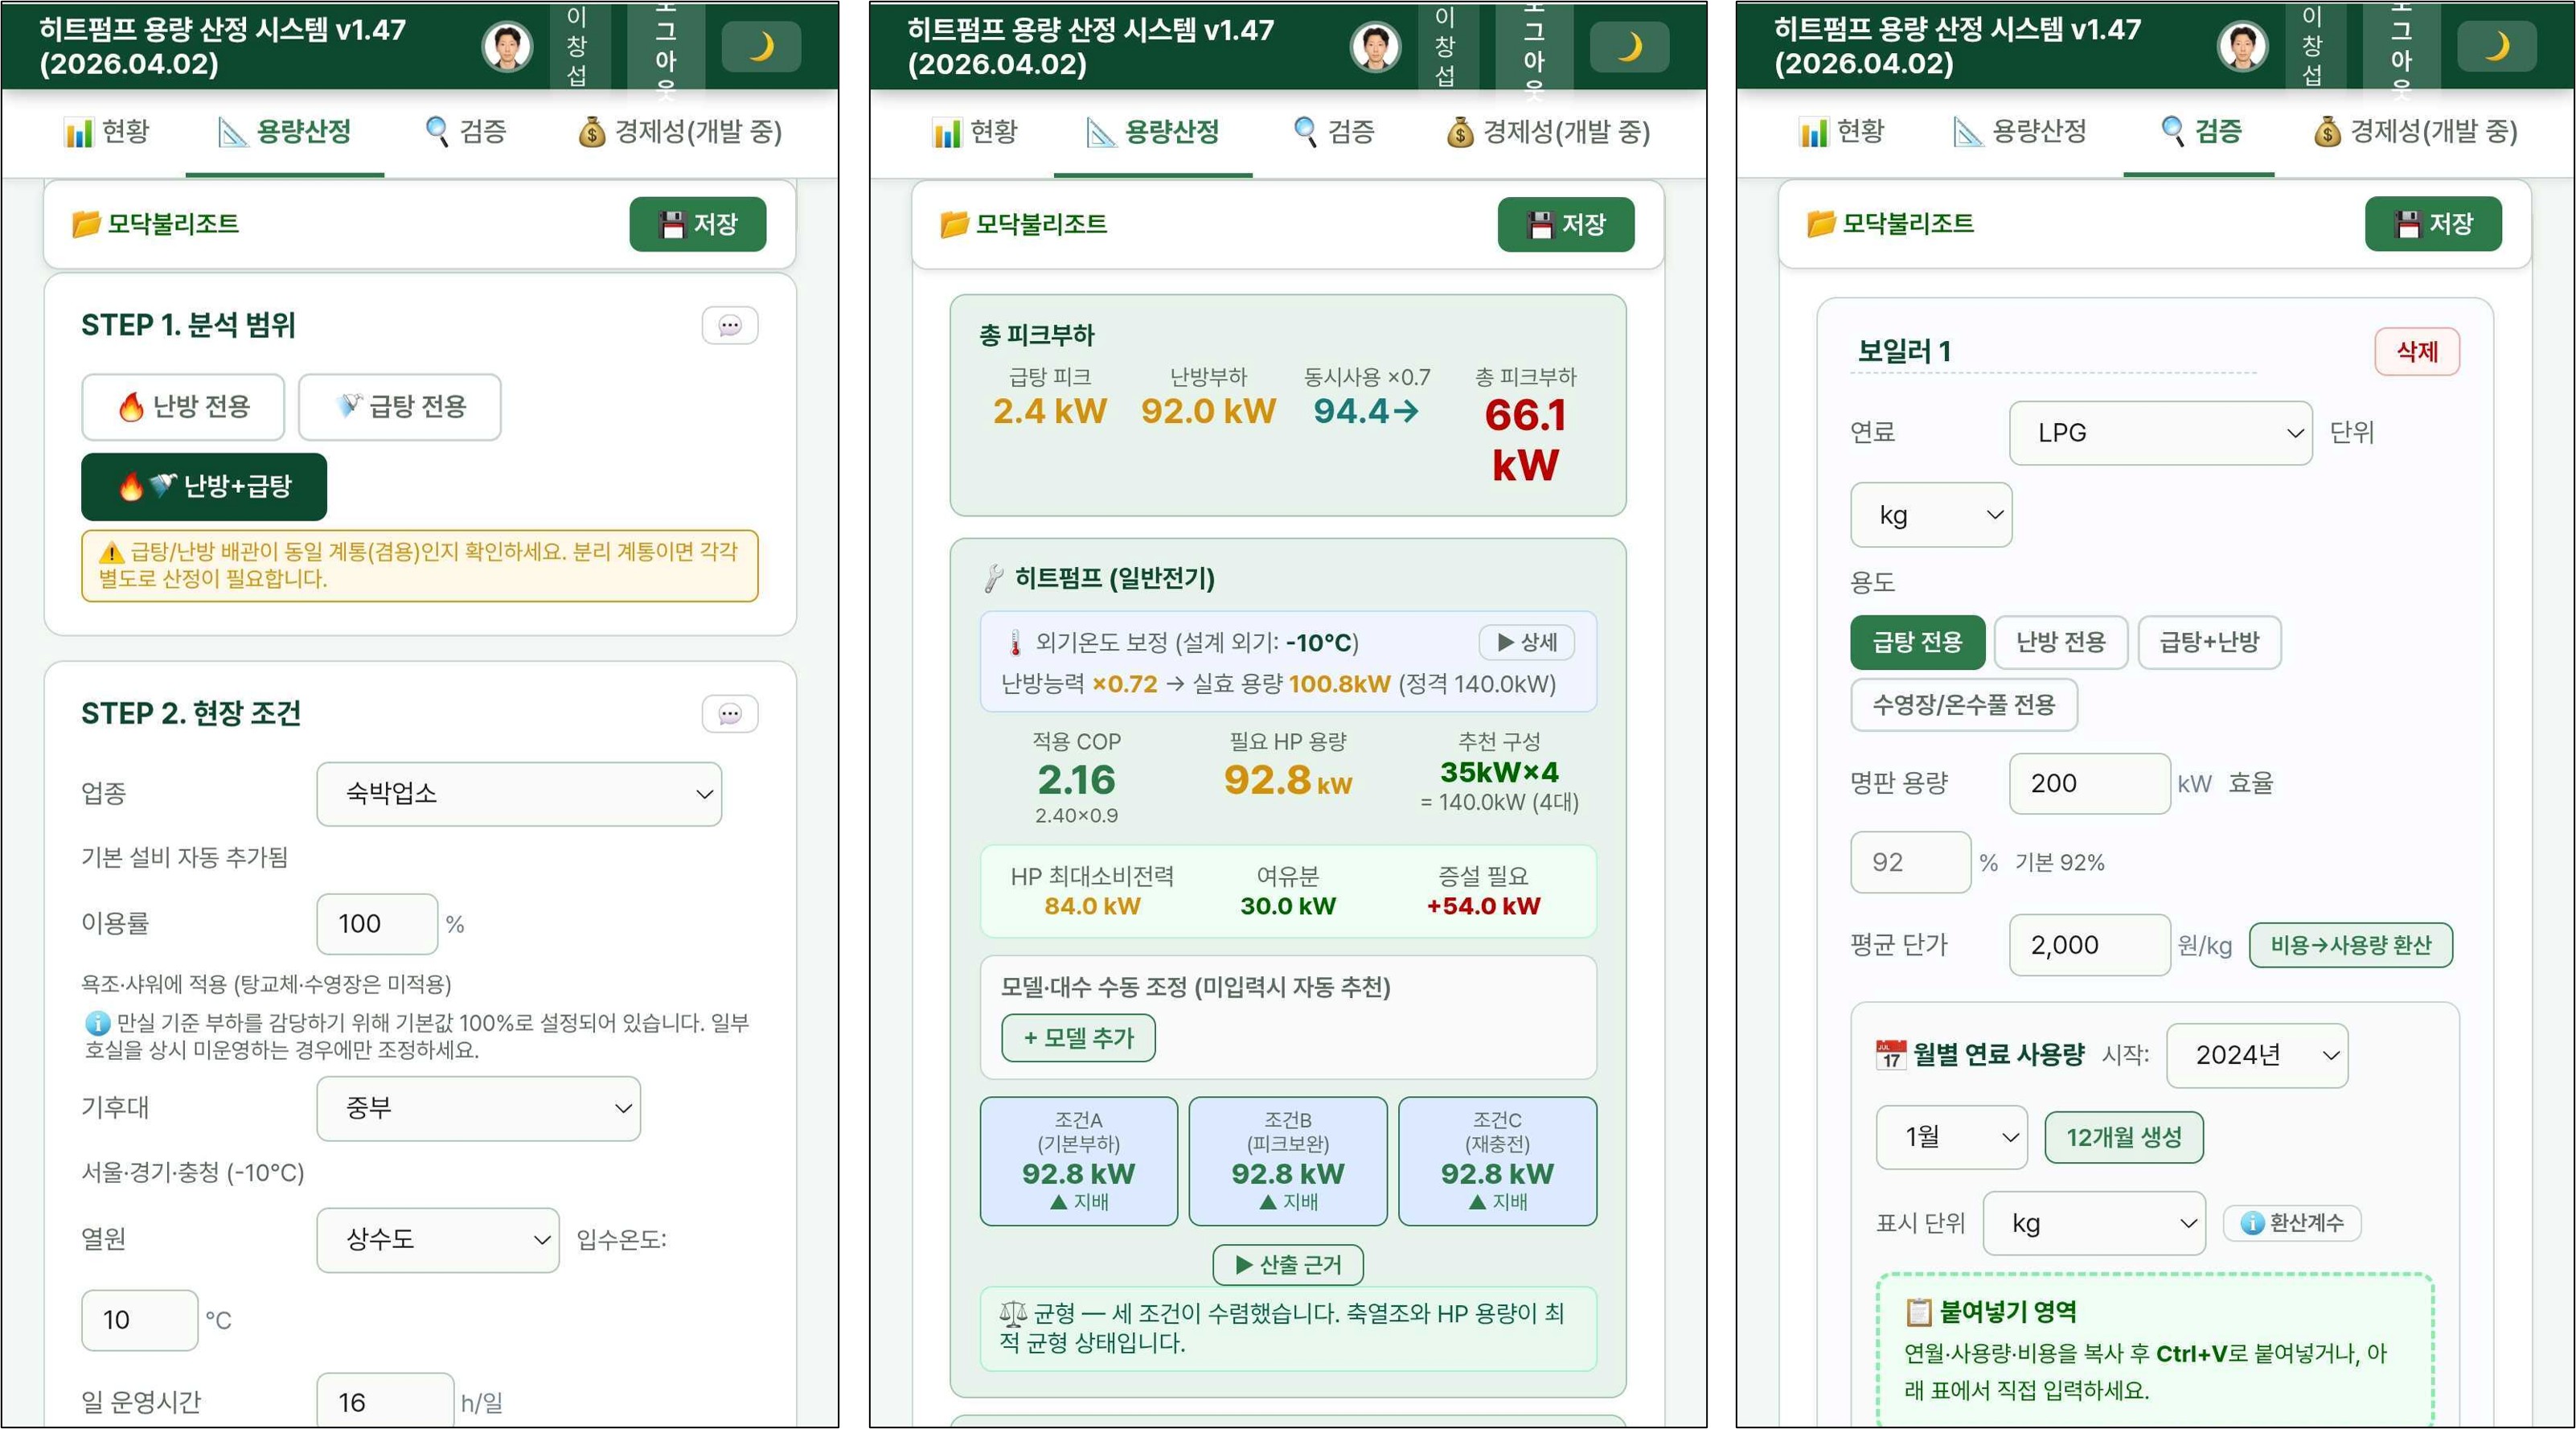
Task: Open comment bubble for STEP 1 분석 범위
Action: click(730, 325)
